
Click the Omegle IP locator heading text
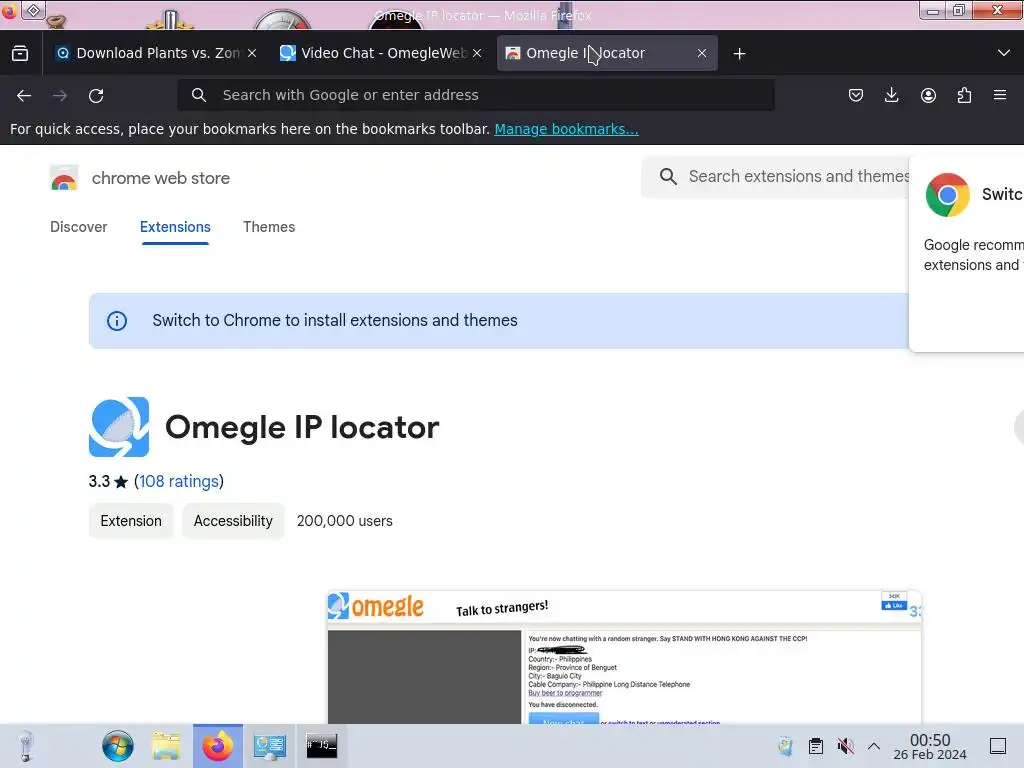point(302,428)
